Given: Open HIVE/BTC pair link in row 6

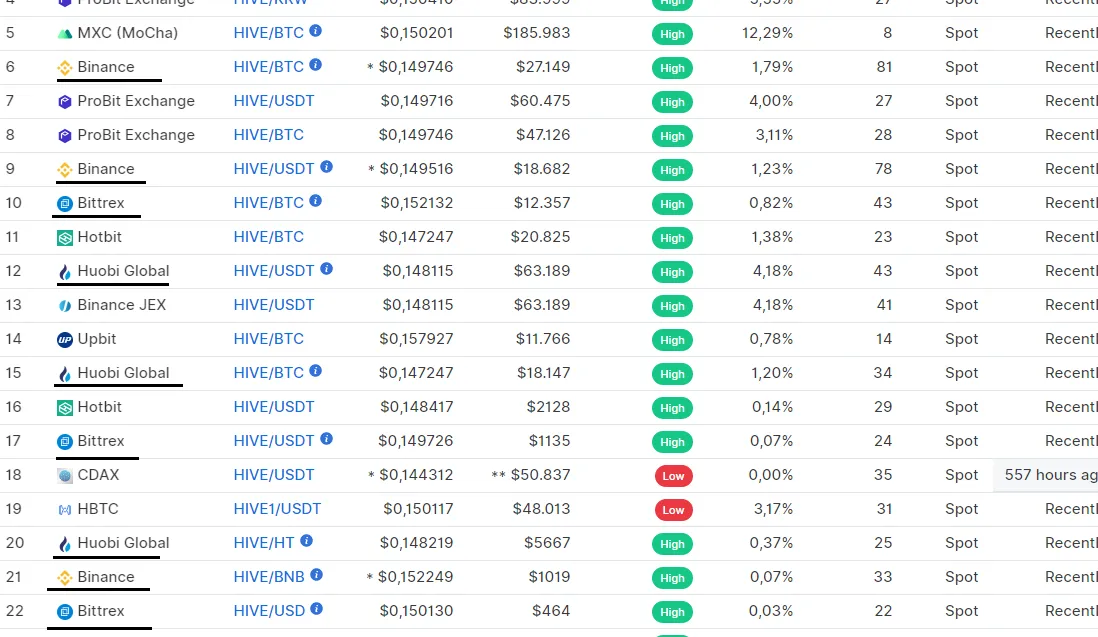Looking at the screenshot, I should click(268, 66).
